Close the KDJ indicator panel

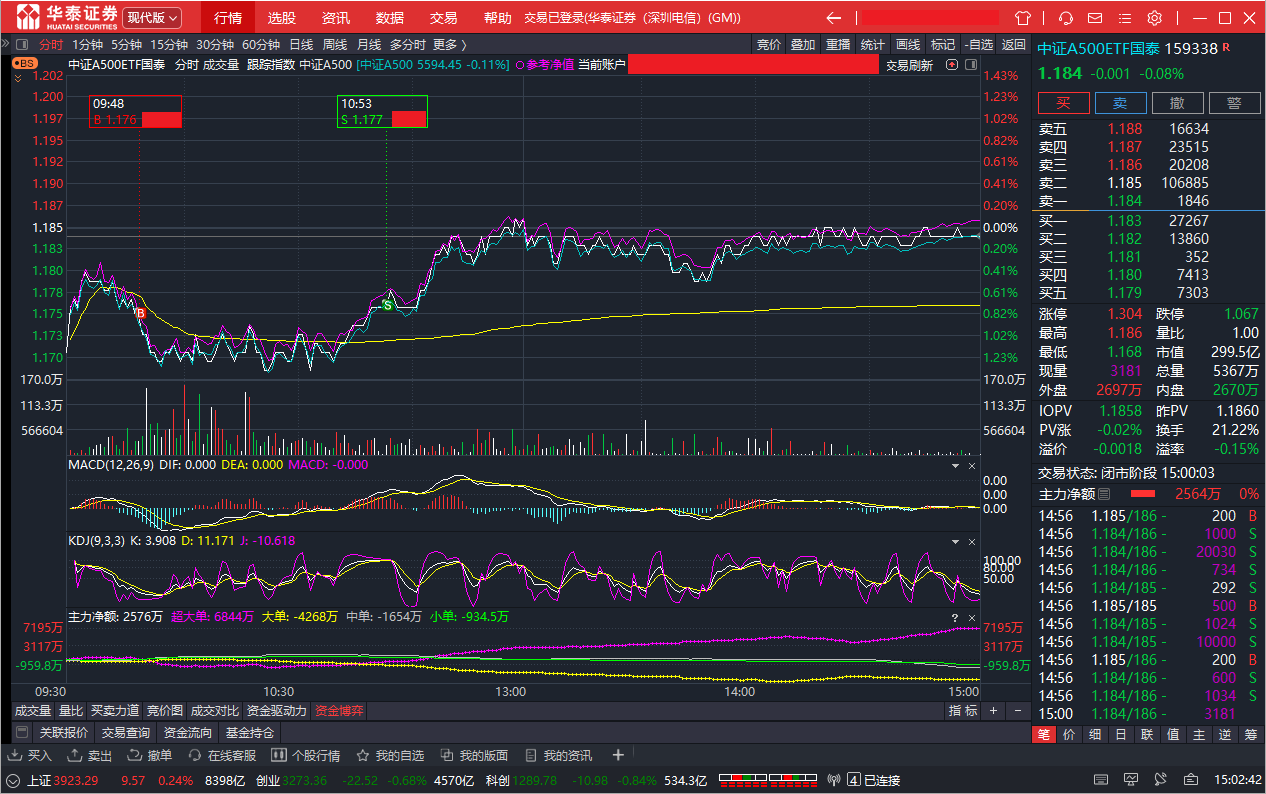pyautogui.click(x=970, y=541)
